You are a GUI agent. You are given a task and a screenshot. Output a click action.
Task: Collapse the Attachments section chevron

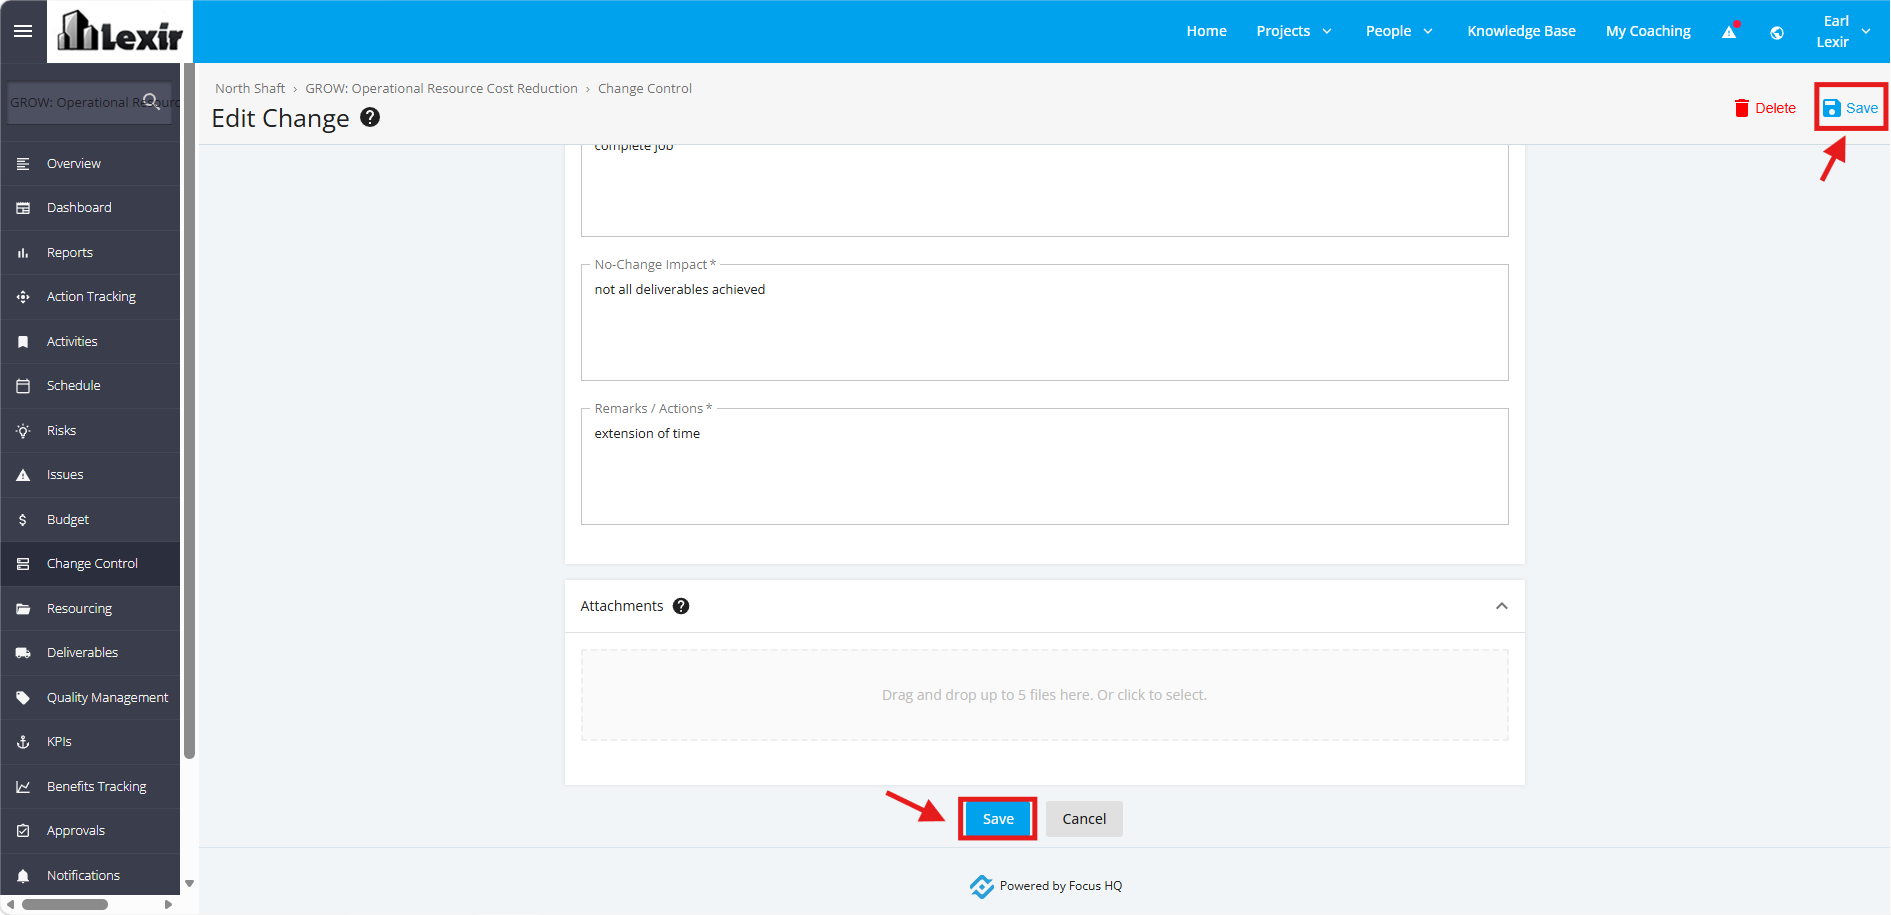click(1501, 606)
